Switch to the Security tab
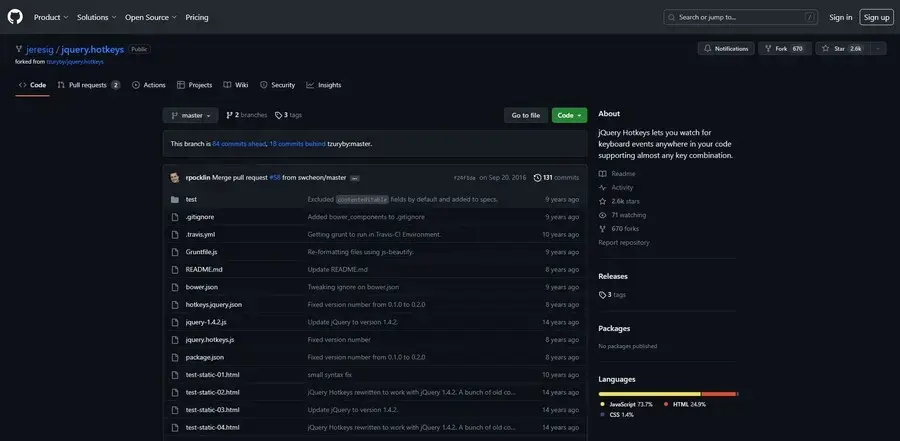 277,85
